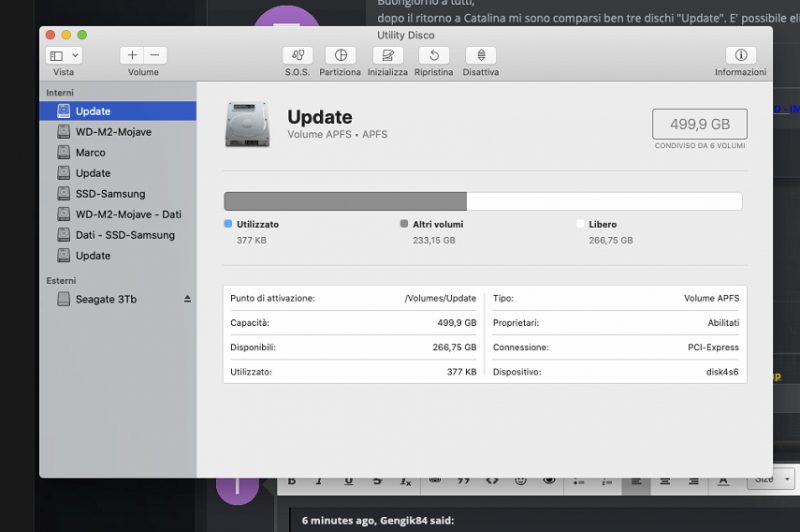
Task: Click the large Update disk icon
Action: [x=247, y=124]
